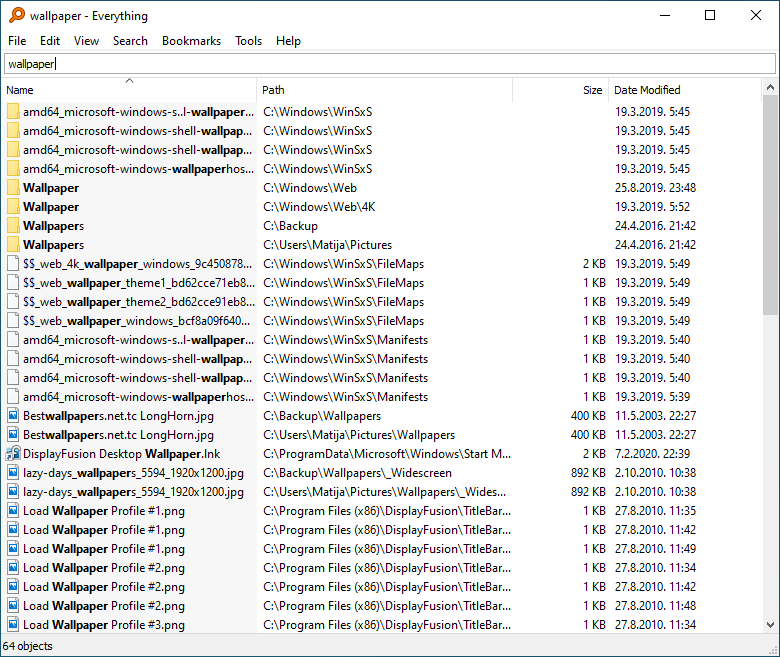
Task: Minimize the Everything window
Action: pyautogui.click(x=665, y=15)
